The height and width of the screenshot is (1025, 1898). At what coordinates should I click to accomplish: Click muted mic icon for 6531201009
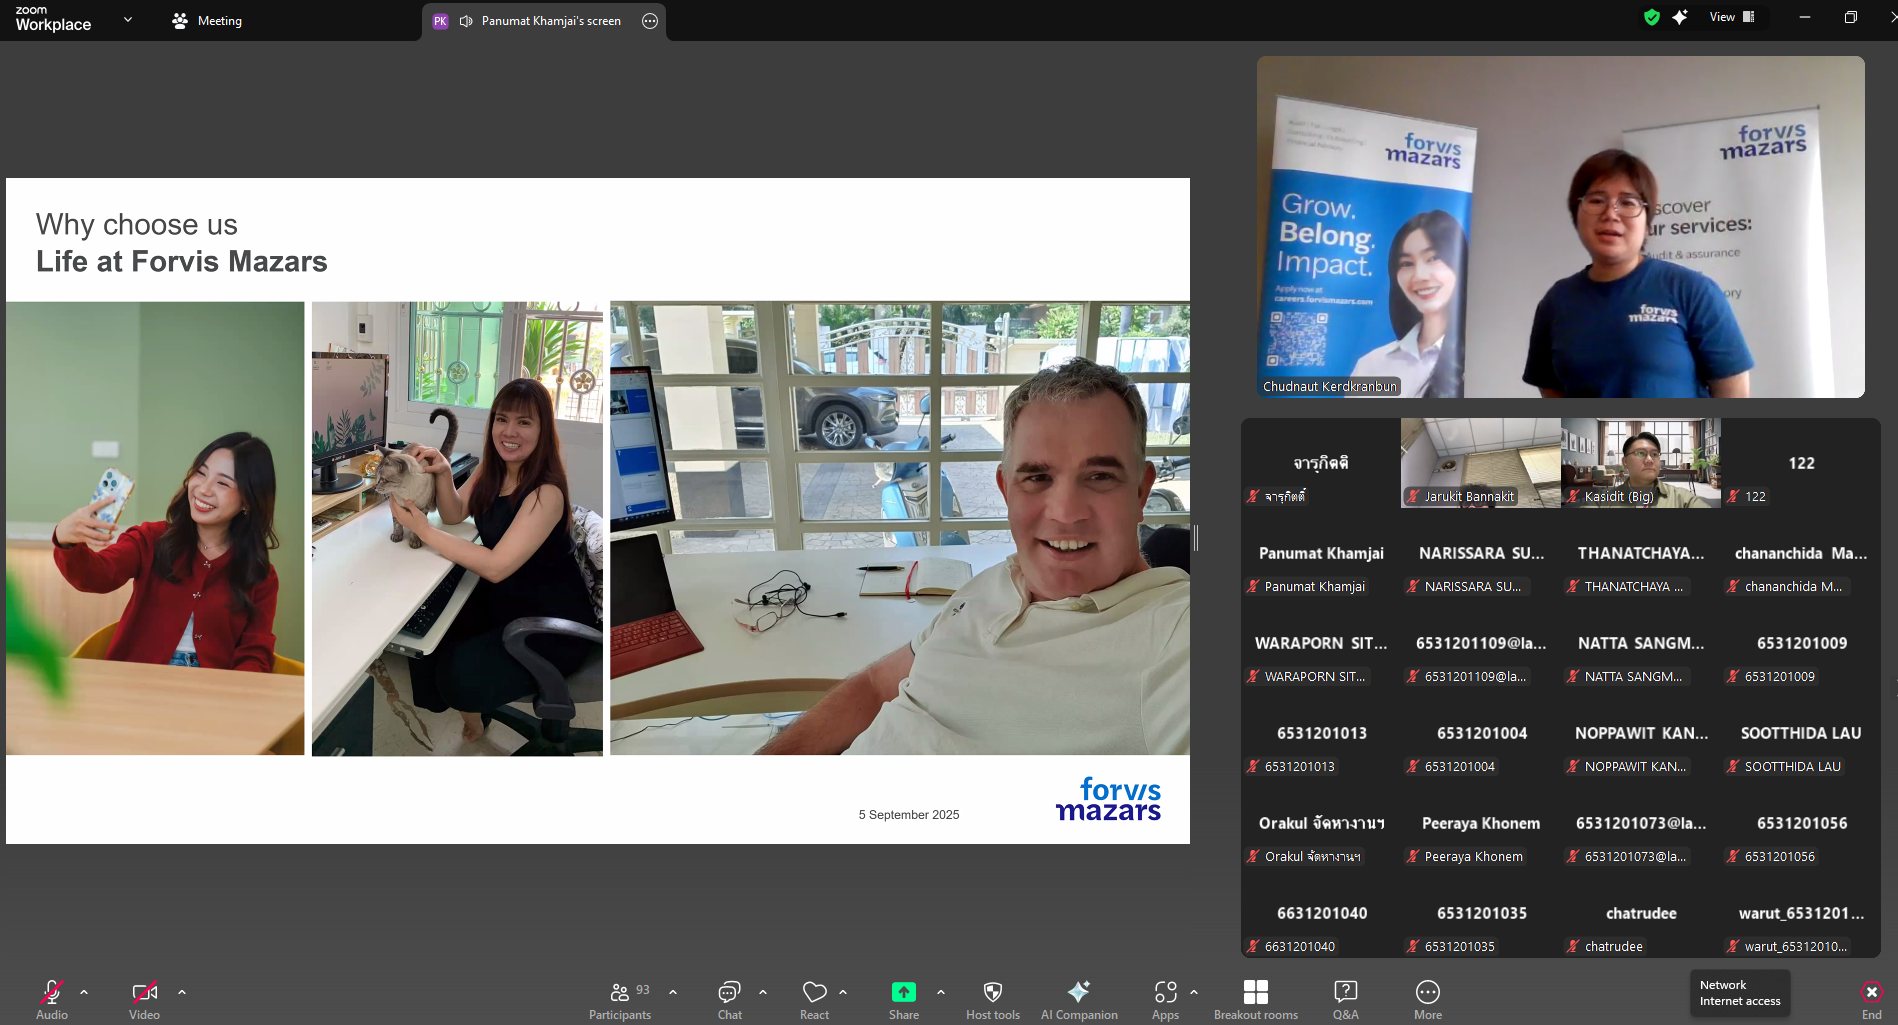1733,676
